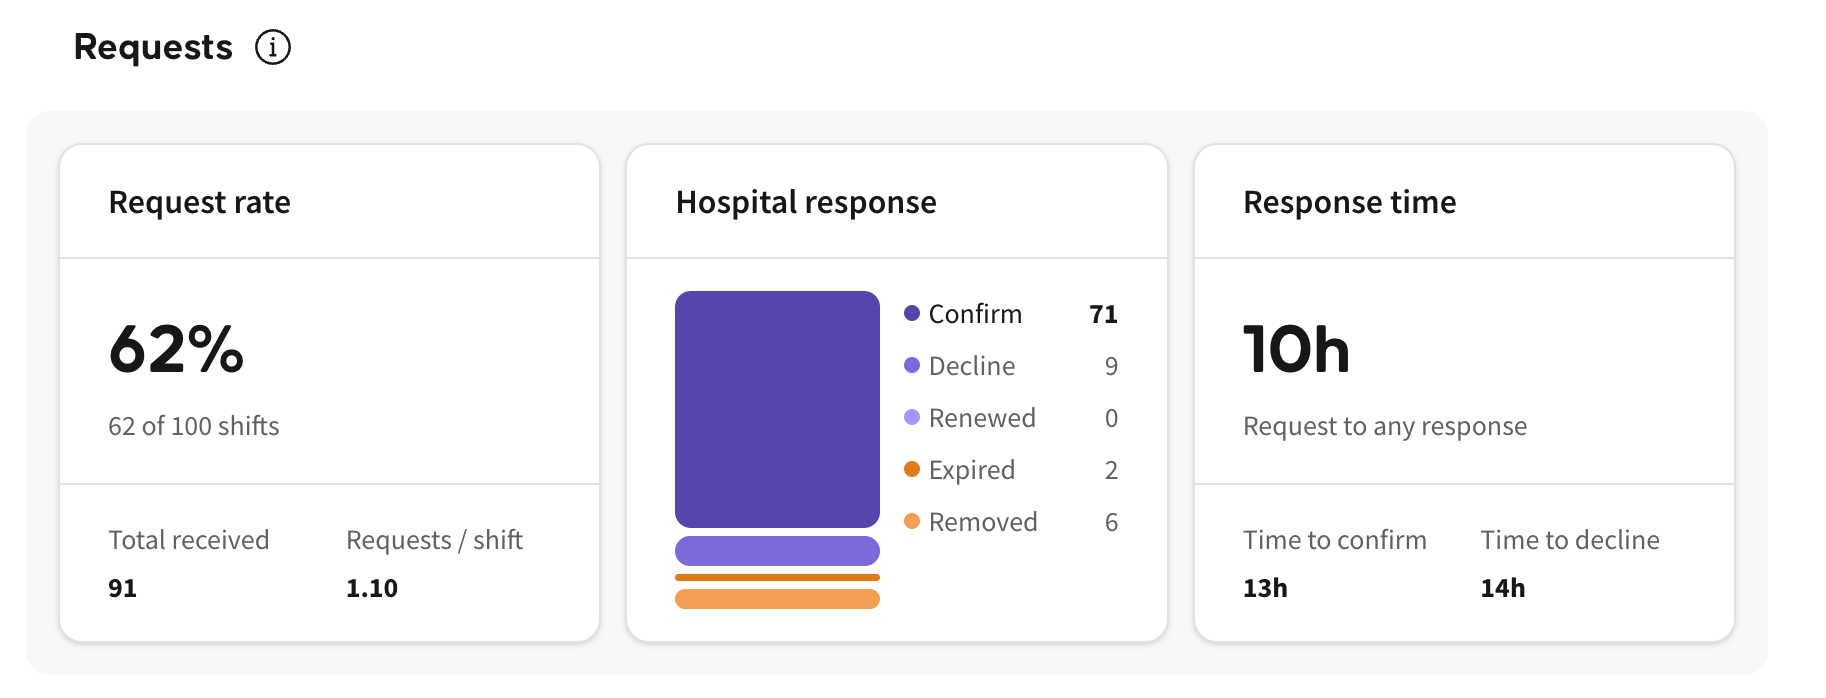The height and width of the screenshot is (698, 1826).
Task: Click the Time to decline value 14h
Action: coord(1503,588)
